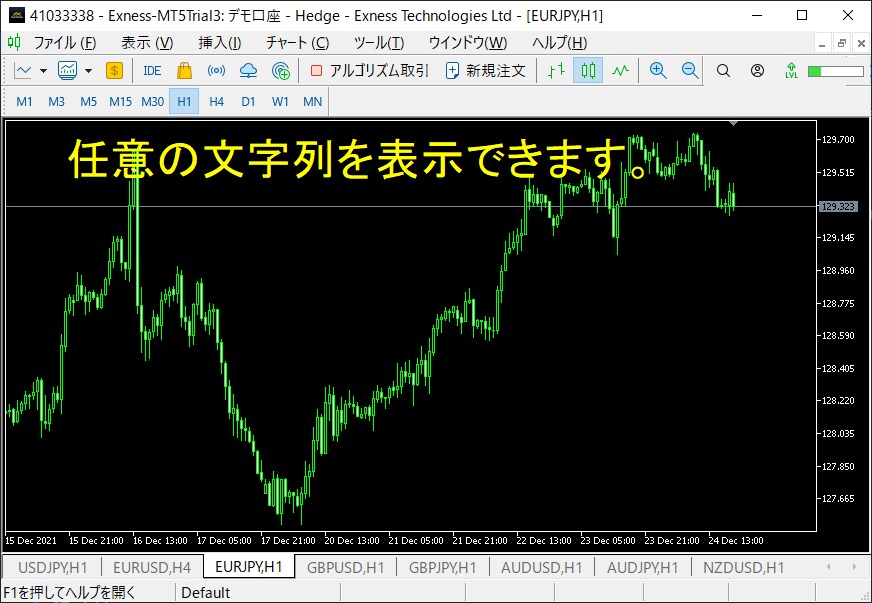872x603 pixels.
Task: Select the D1 timeframe
Action: click(248, 102)
